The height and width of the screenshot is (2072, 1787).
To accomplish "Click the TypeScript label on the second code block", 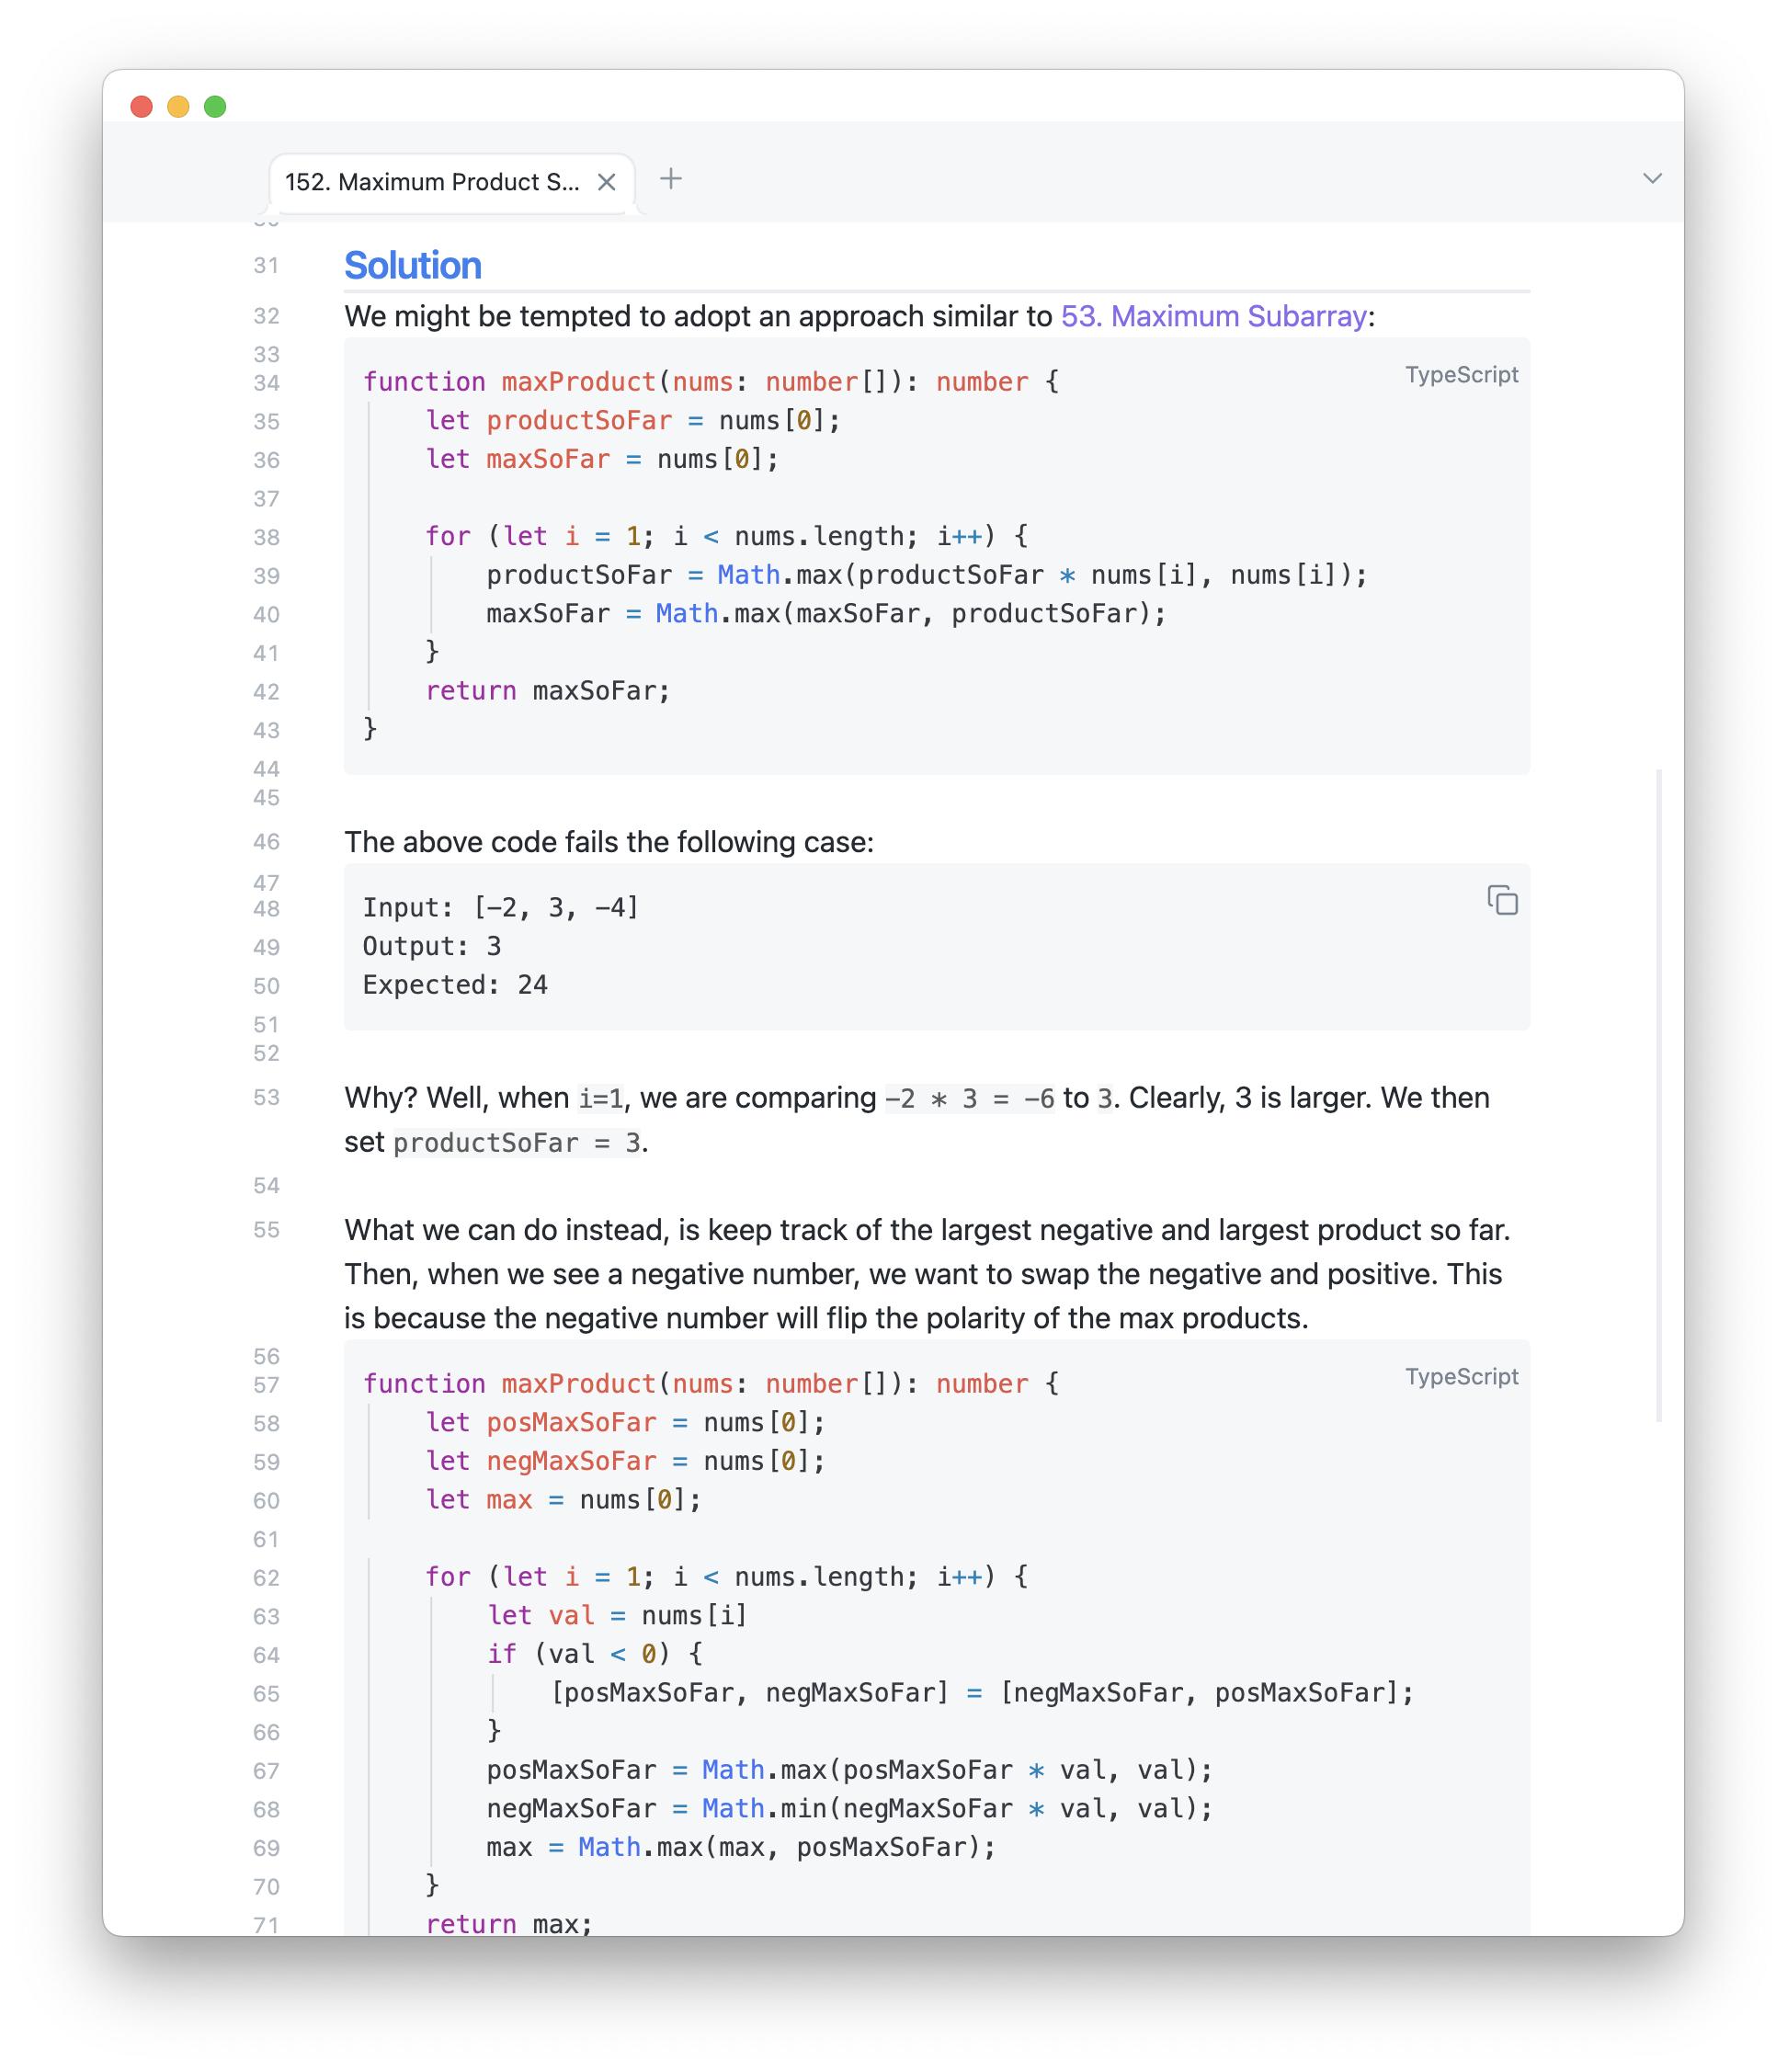I will pyautogui.click(x=1461, y=1377).
